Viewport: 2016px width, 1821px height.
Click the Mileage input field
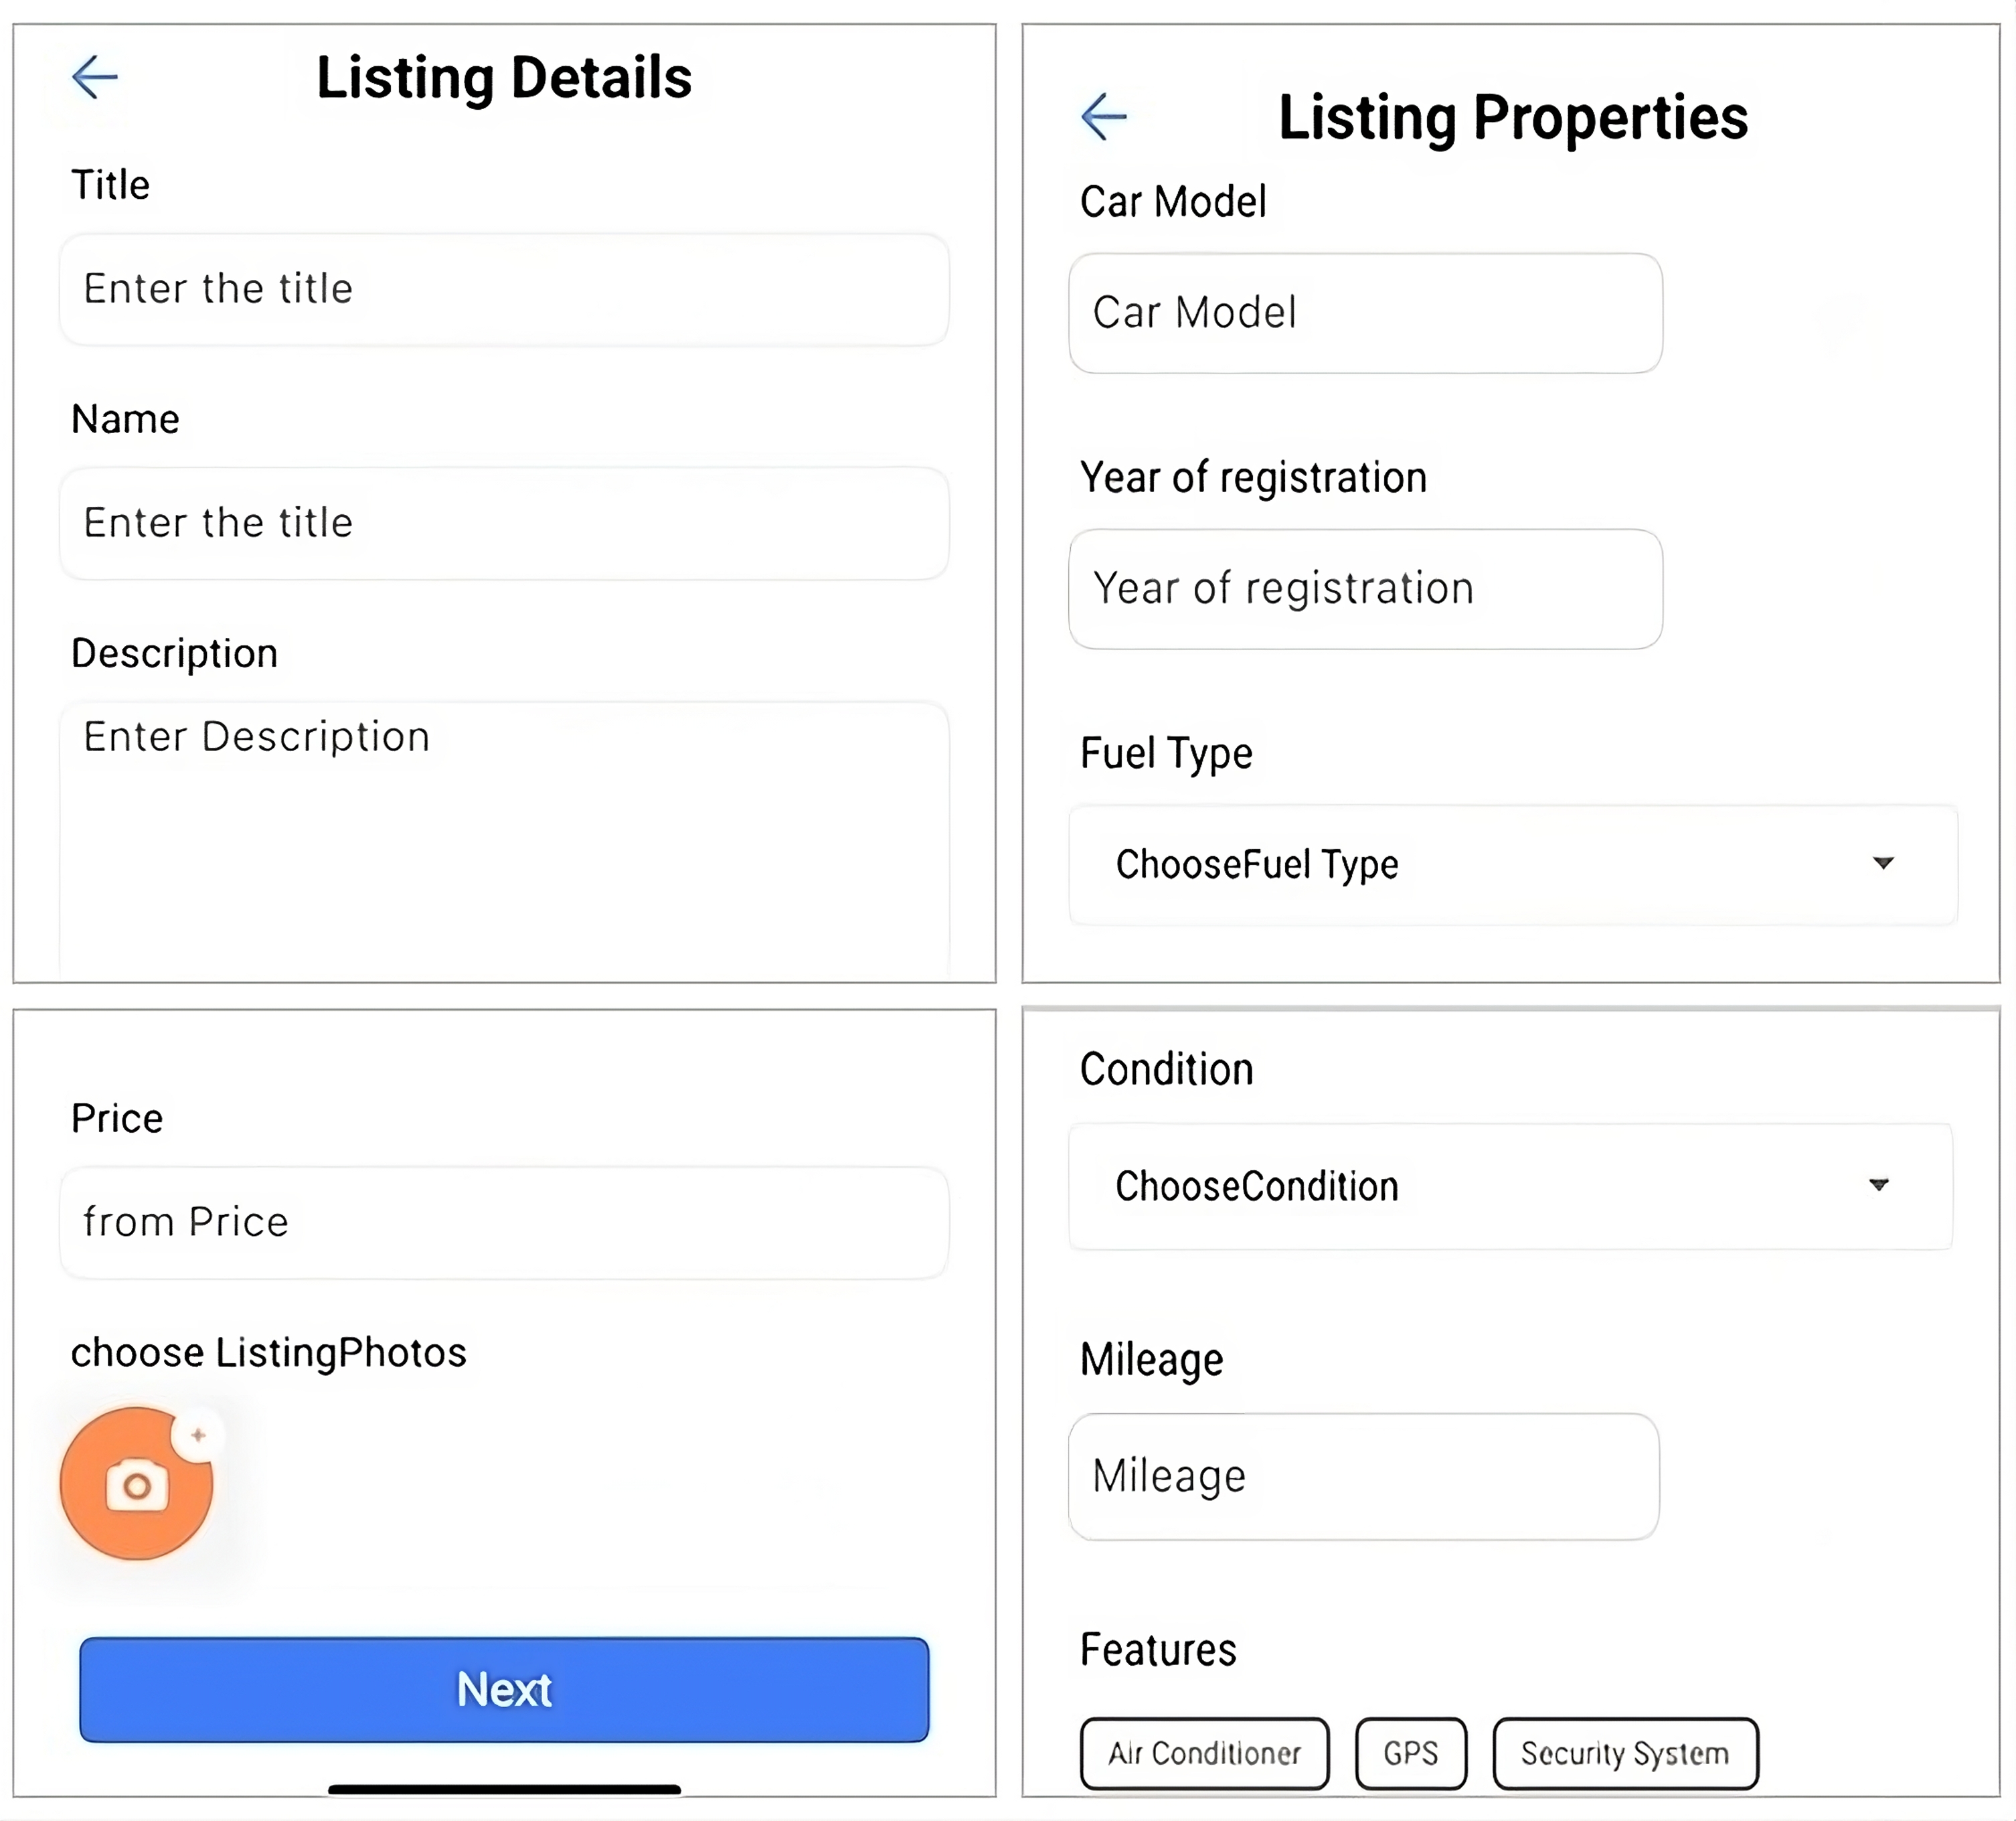(1363, 1476)
